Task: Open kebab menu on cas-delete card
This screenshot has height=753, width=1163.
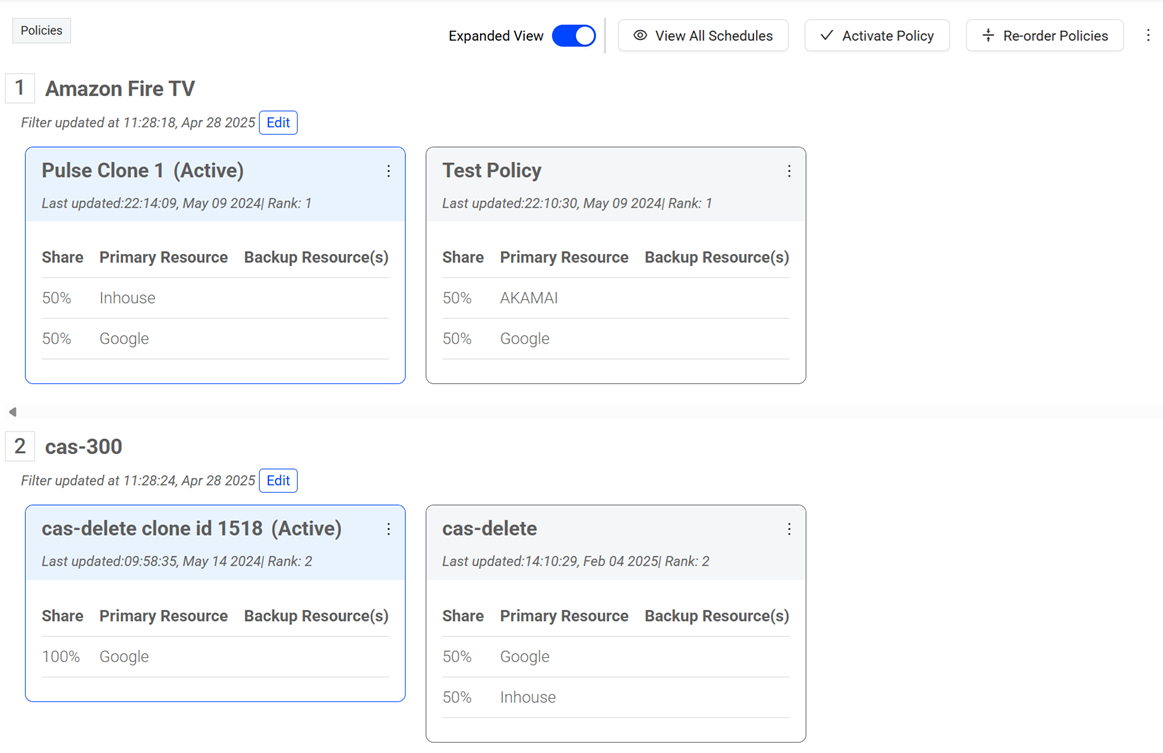Action: (x=789, y=529)
